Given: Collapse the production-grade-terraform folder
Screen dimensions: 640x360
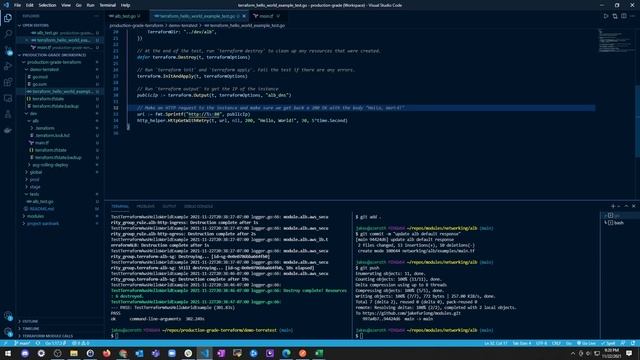Looking at the screenshot, I should coord(53,62).
